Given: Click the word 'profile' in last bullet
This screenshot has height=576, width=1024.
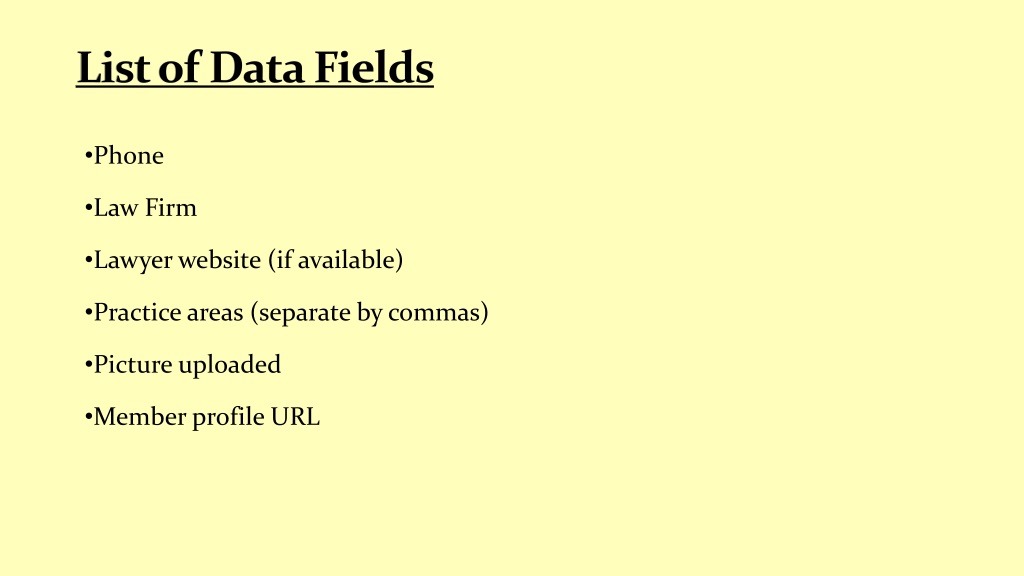Looking at the screenshot, I should click(228, 417).
